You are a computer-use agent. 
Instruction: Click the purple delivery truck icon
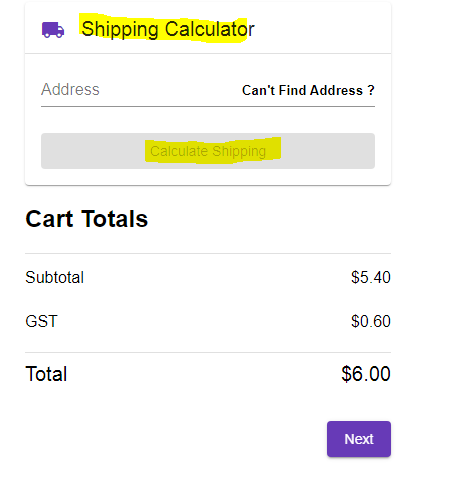point(53,30)
